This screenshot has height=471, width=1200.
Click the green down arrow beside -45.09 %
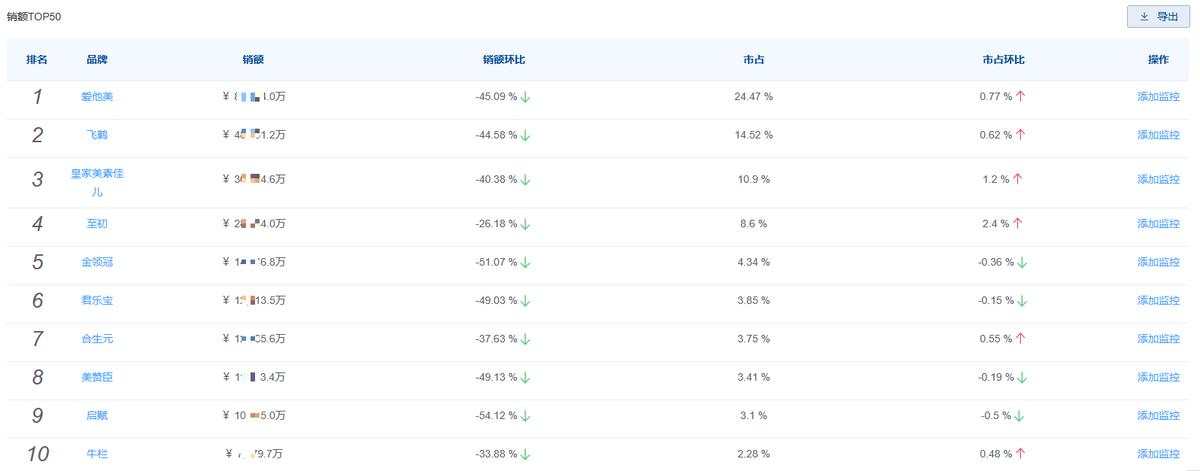tap(525, 97)
